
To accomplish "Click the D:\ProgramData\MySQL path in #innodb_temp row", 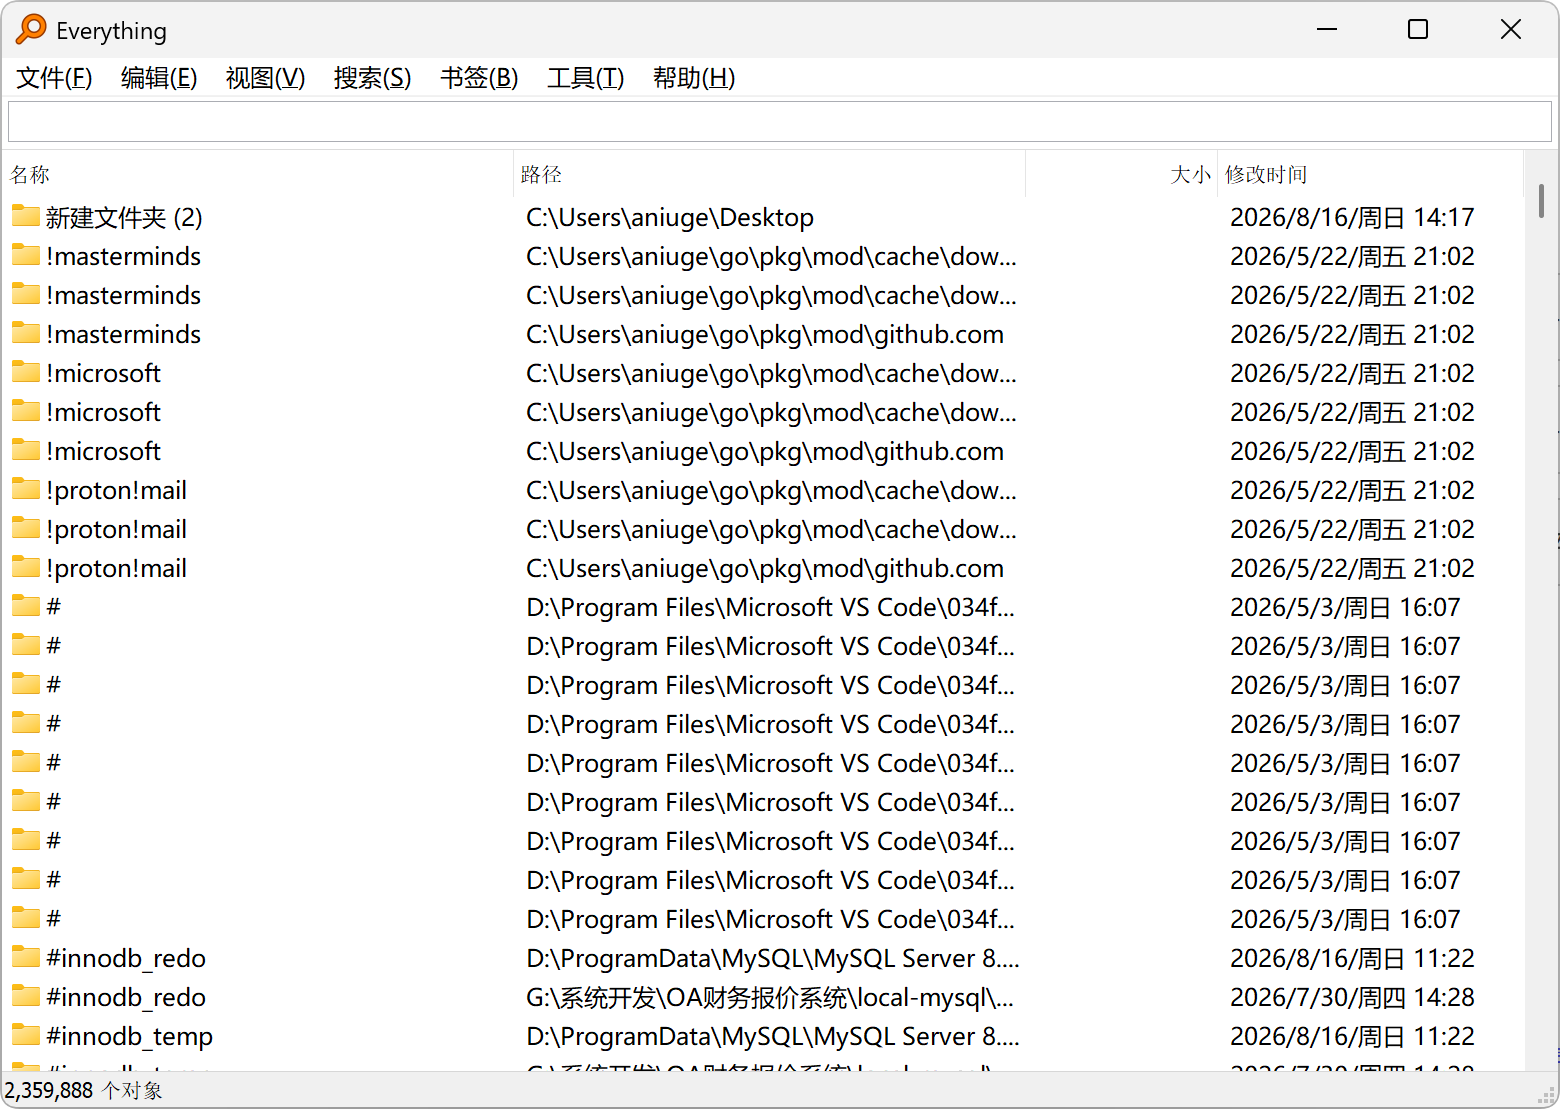I will tap(773, 1036).
